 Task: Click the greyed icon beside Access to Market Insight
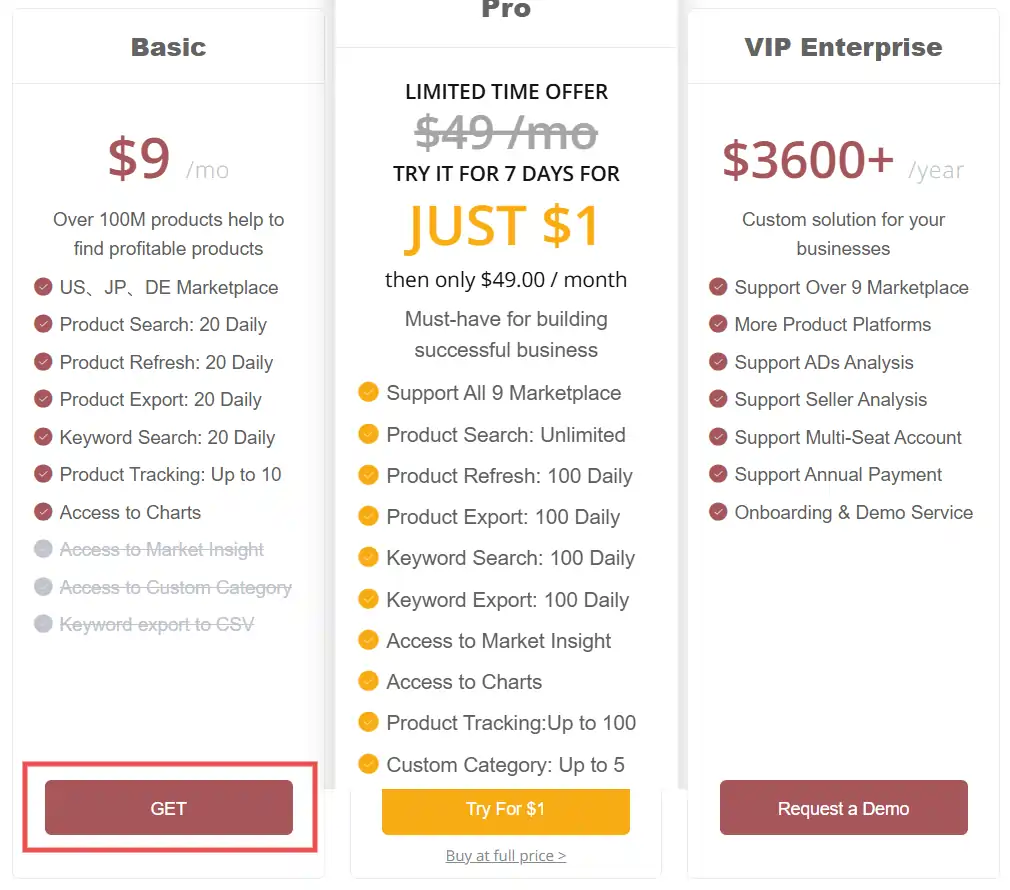click(x=43, y=549)
